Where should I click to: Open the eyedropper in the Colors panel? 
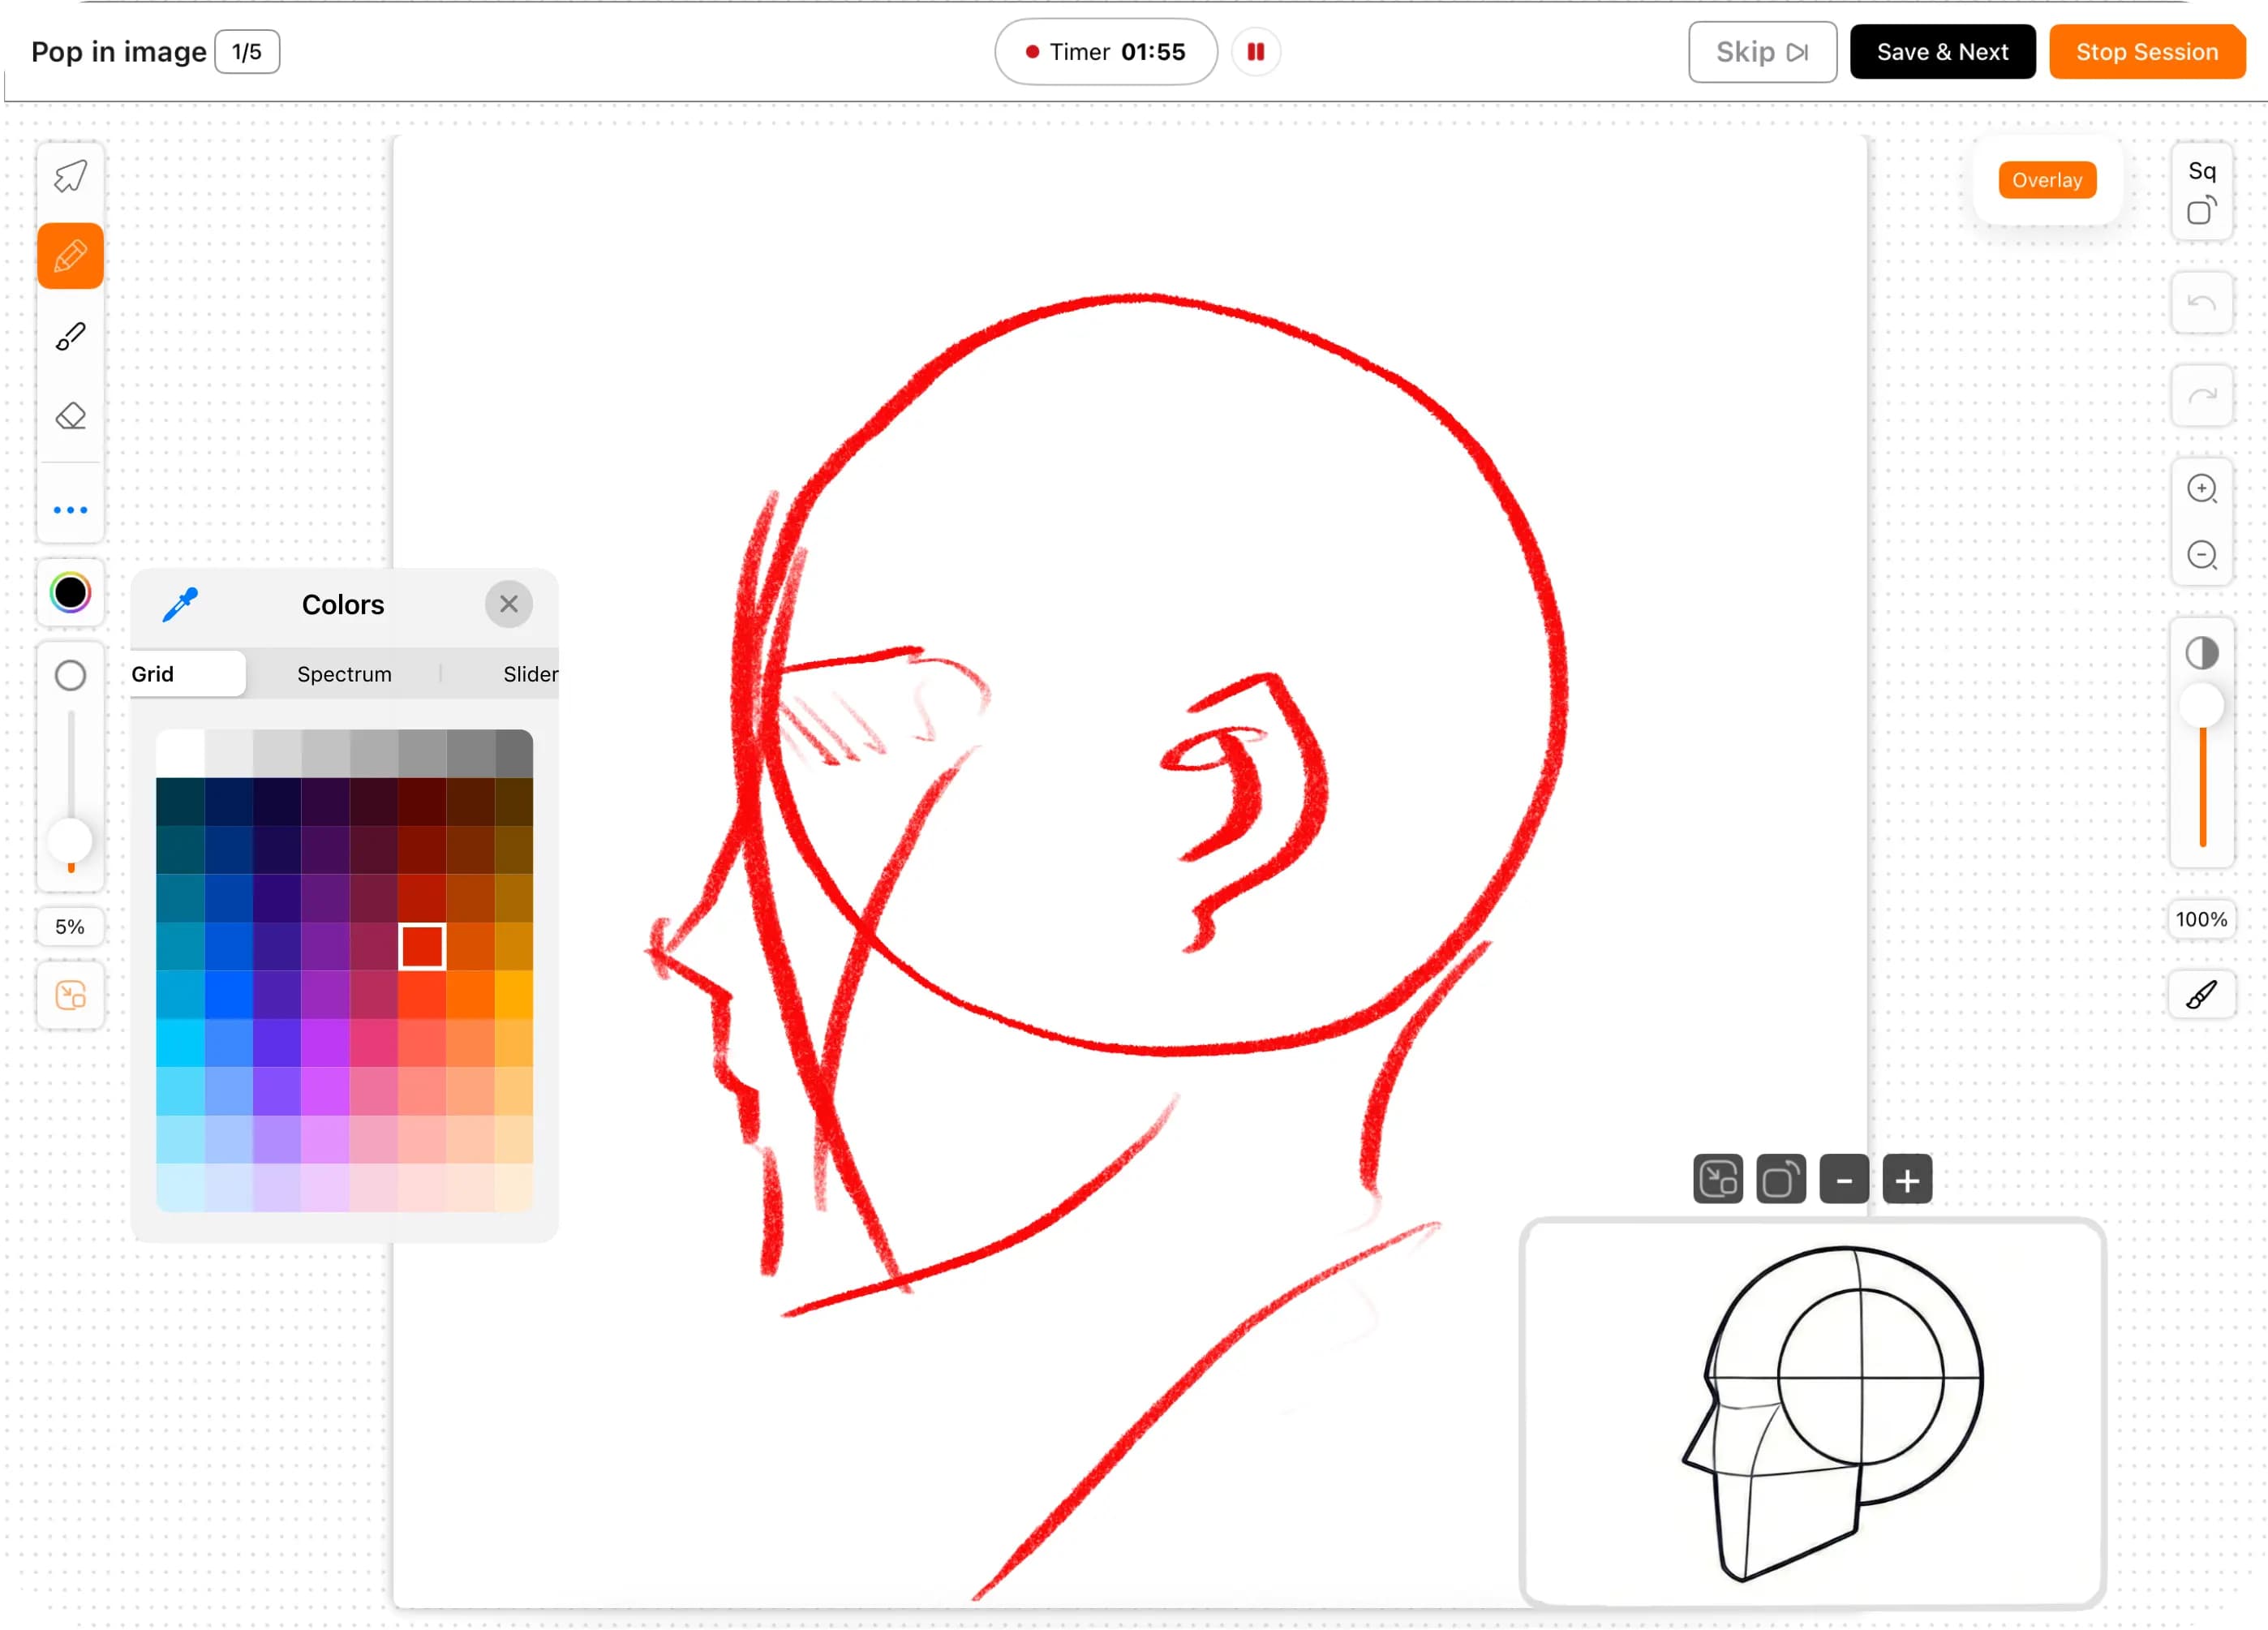point(180,604)
